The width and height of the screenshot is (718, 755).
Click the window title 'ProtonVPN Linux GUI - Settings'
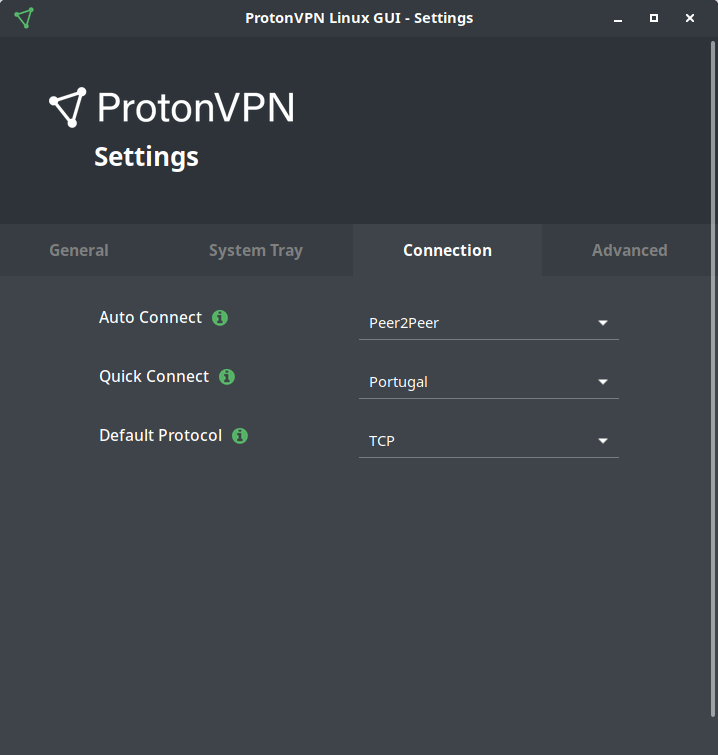pyautogui.click(x=359, y=18)
